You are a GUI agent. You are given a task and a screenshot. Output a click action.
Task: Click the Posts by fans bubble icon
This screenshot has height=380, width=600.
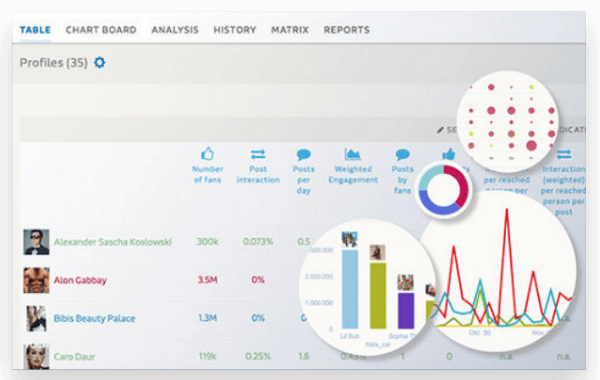[x=403, y=155]
